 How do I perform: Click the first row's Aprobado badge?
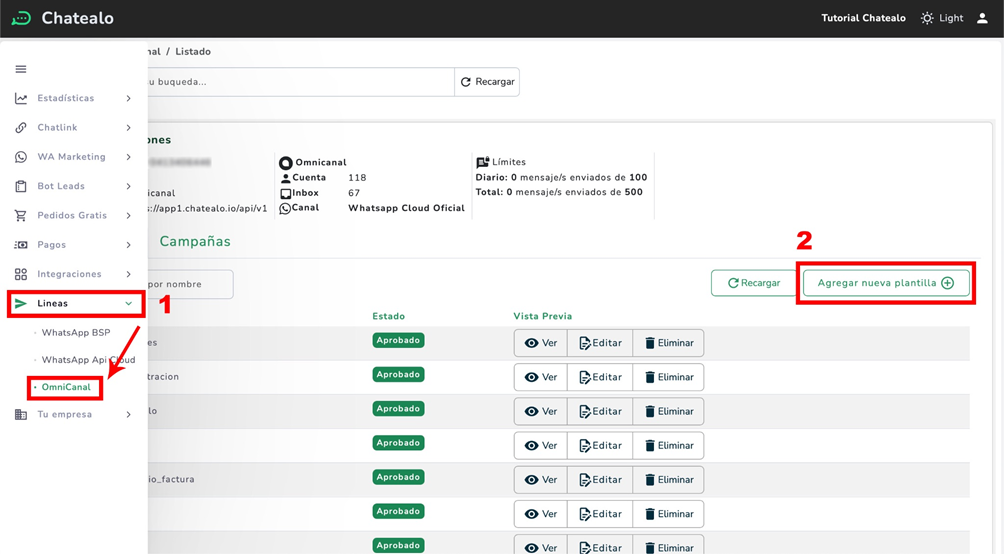point(398,340)
